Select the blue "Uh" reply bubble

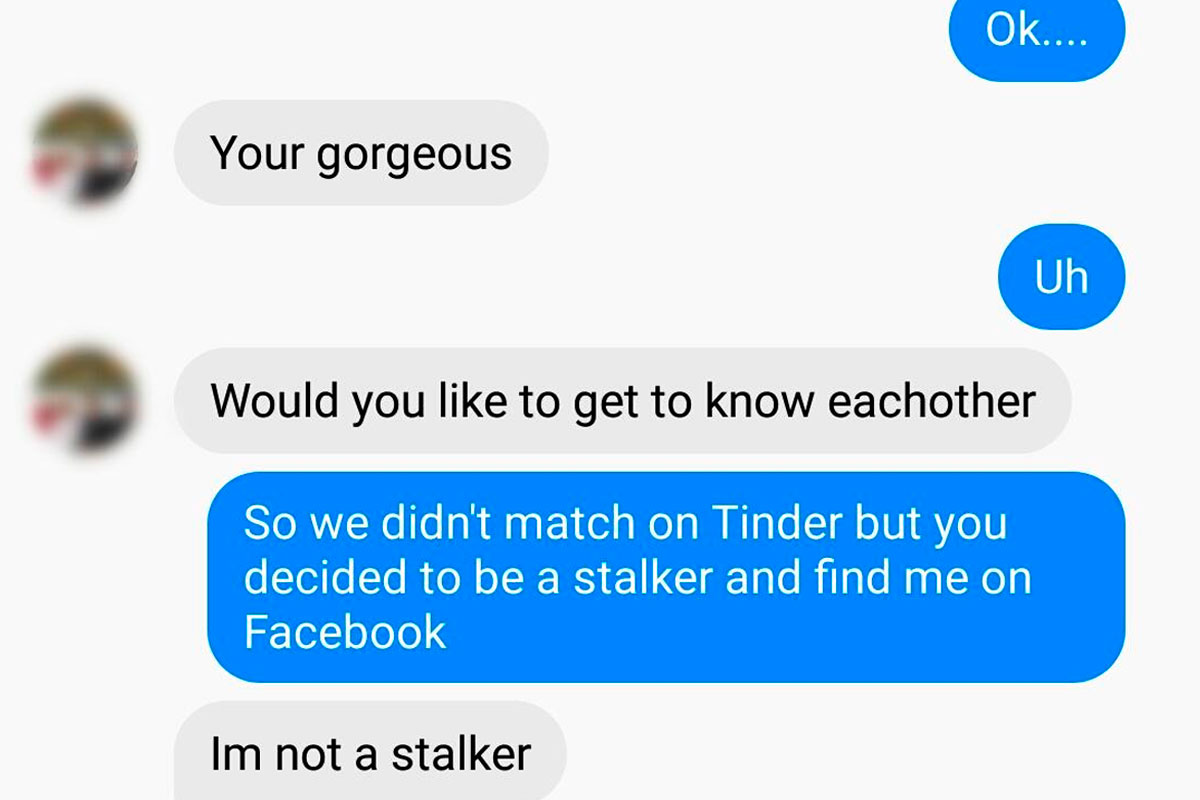1062,277
